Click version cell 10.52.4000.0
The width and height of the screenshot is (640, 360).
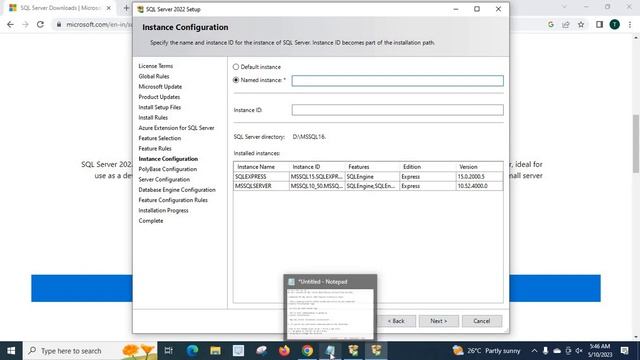coord(480,186)
